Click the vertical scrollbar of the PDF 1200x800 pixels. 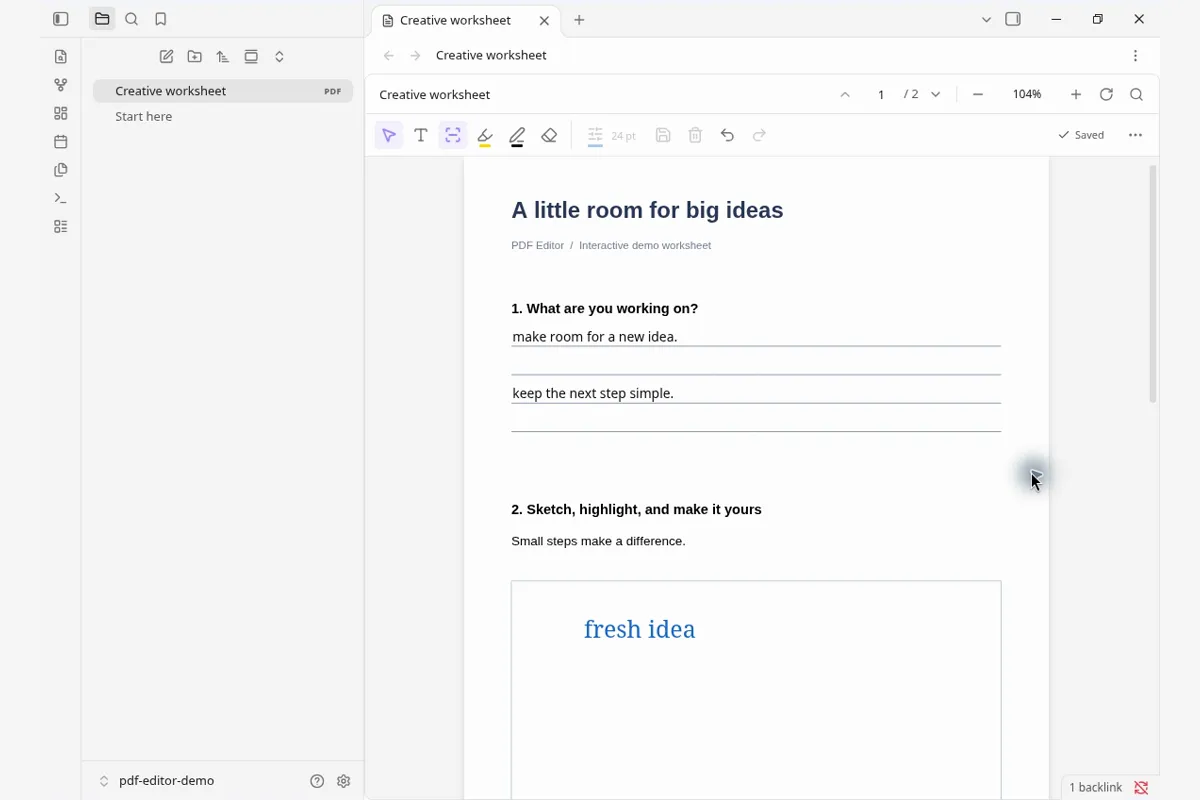(1153, 284)
